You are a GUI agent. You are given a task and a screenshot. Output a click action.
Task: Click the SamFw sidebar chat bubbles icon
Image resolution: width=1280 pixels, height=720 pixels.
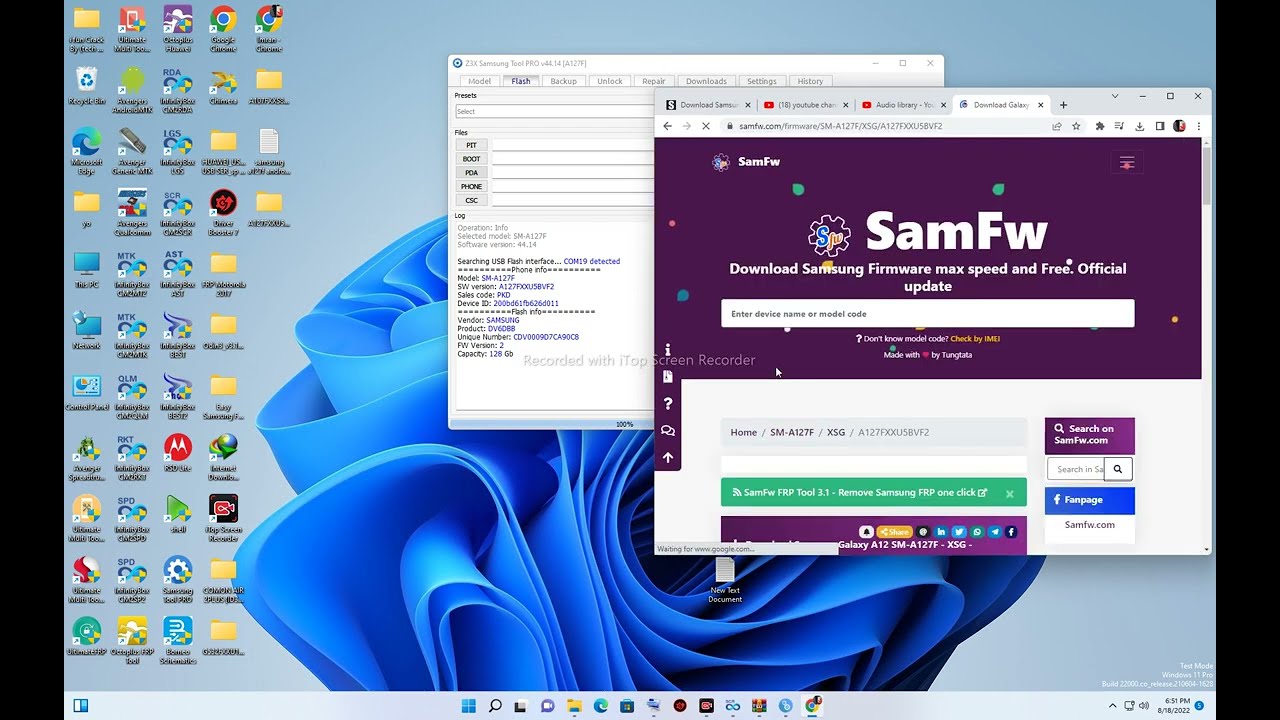pyautogui.click(x=668, y=431)
